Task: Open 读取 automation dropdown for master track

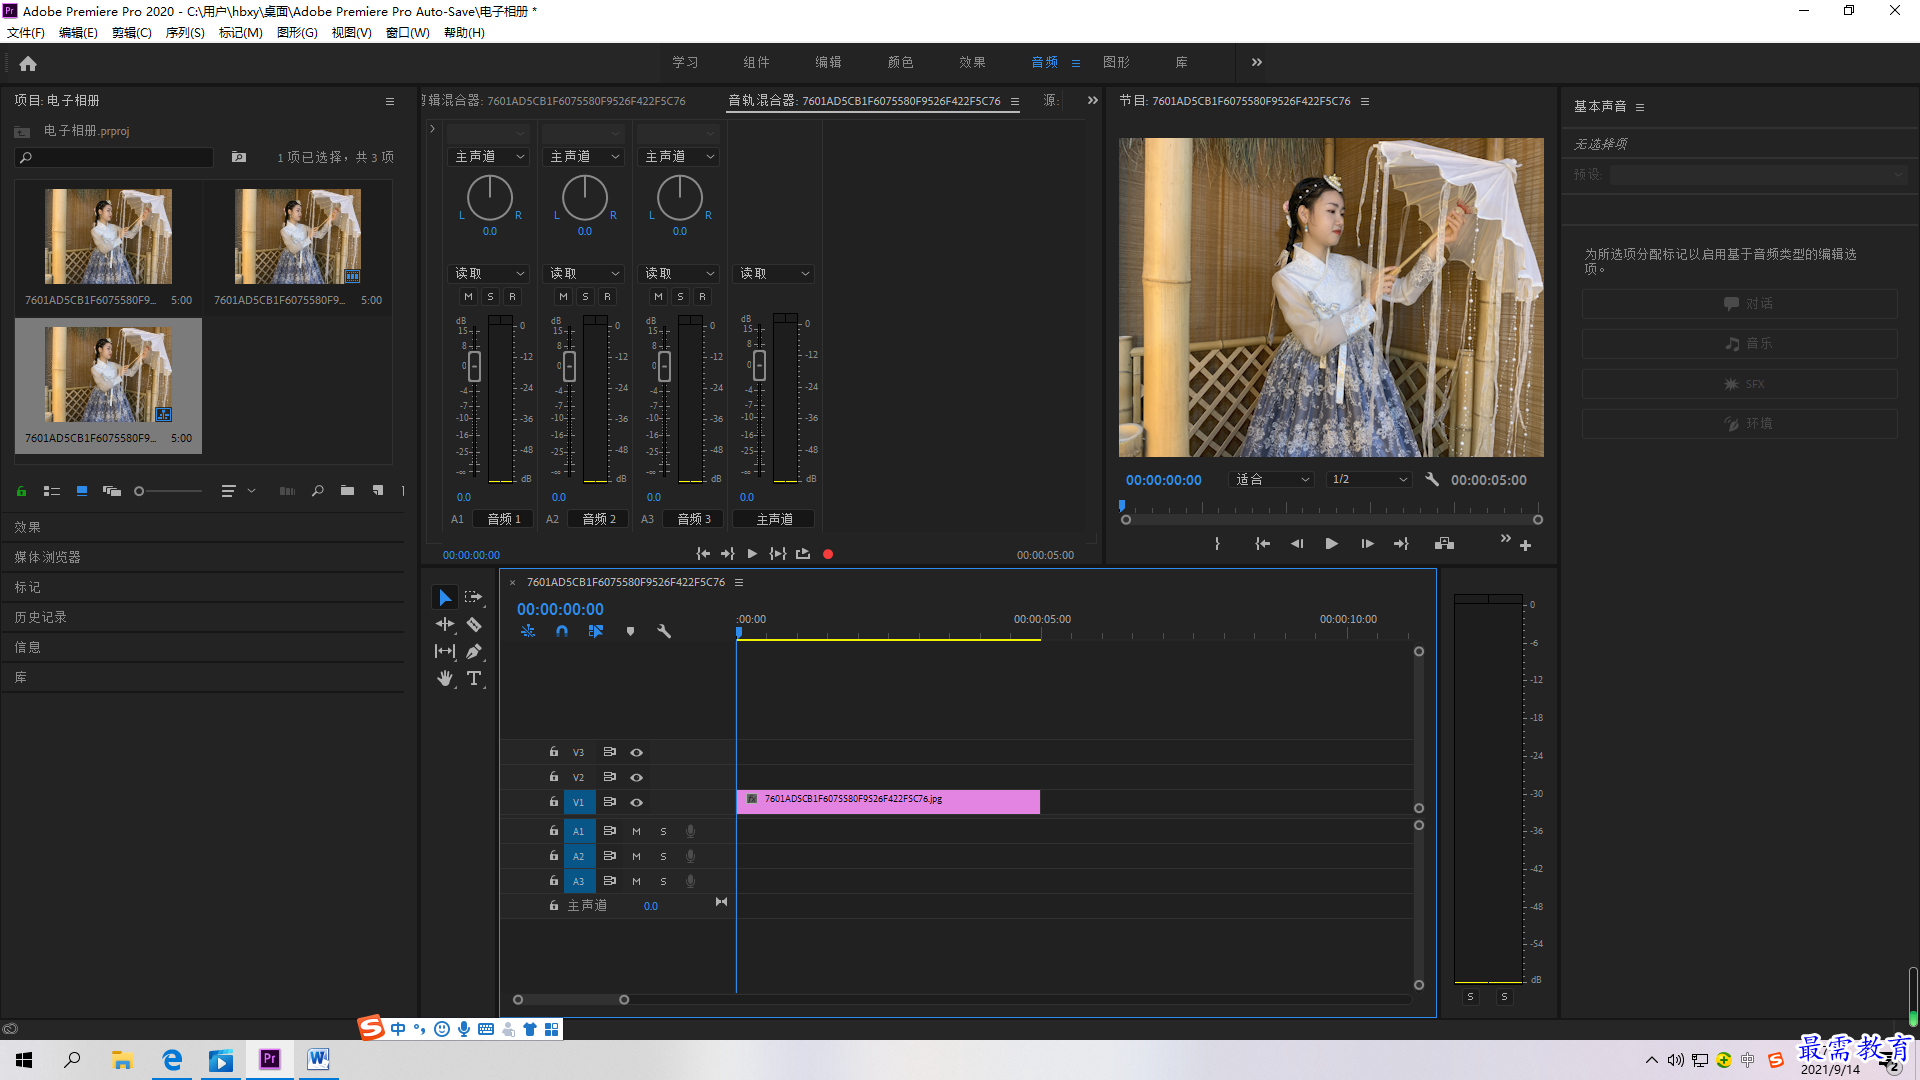Action: 774,273
